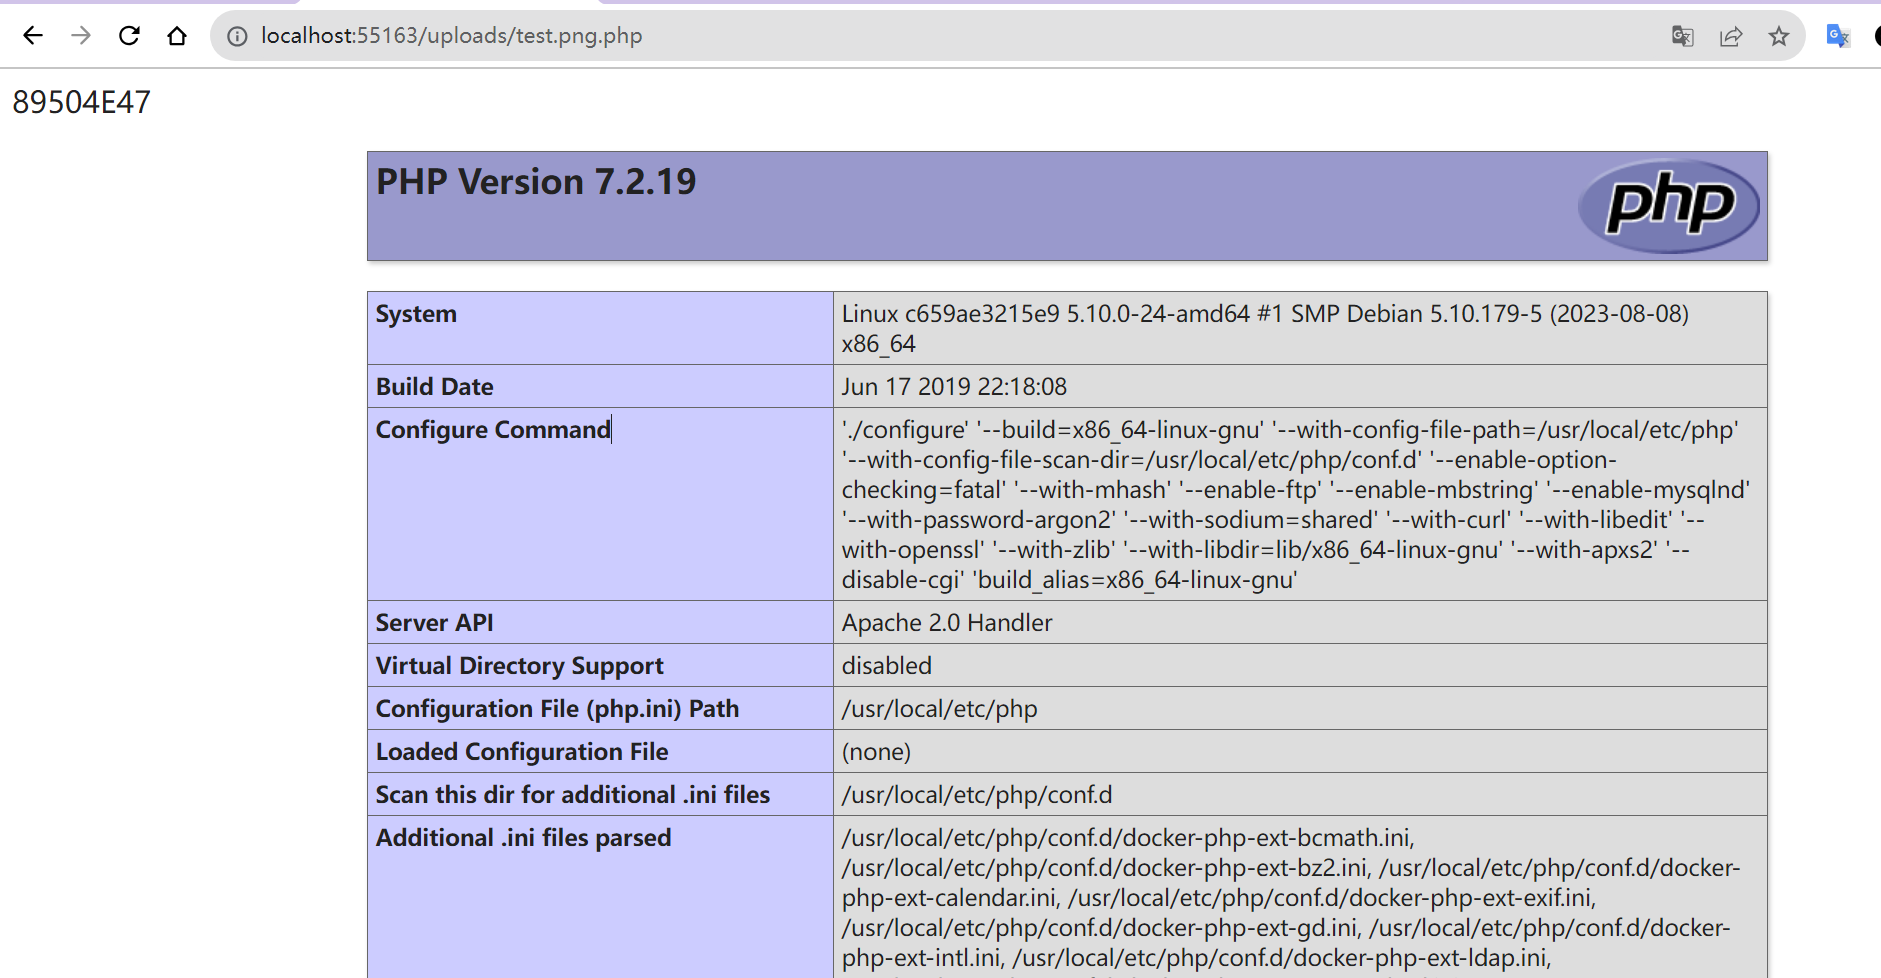View site information for localhost
The width and height of the screenshot is (1881, 978).
(237, 36)
